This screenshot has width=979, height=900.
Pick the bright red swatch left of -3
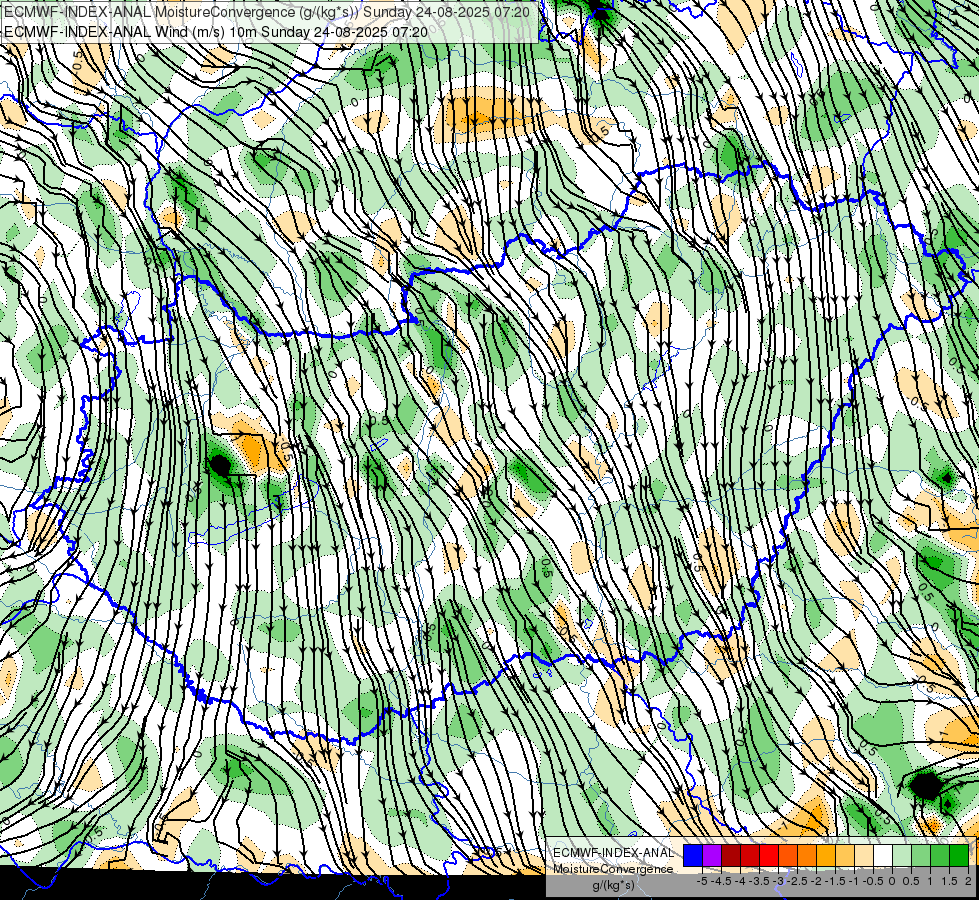pyautogui.click(x=769, y=856)
